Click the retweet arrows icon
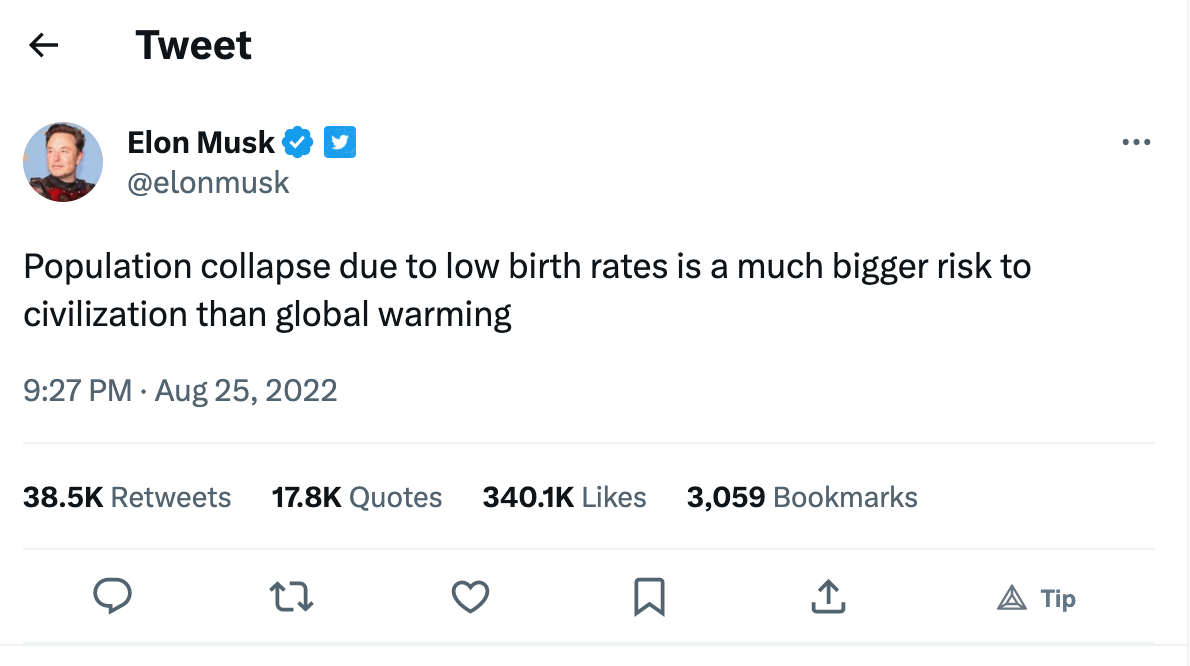 pyautogui.click(x=292, y=597)
